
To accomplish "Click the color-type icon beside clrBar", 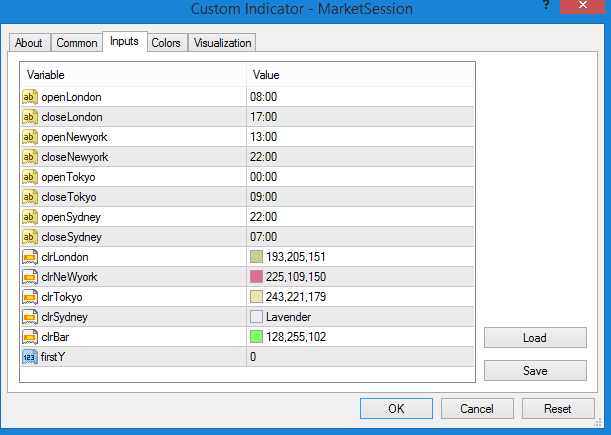I will click(30, 337).
